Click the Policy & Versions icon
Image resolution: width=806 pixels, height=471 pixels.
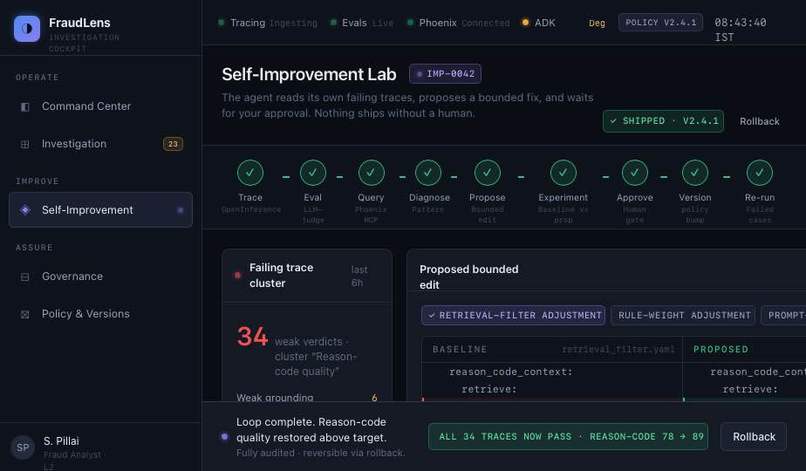25,314
